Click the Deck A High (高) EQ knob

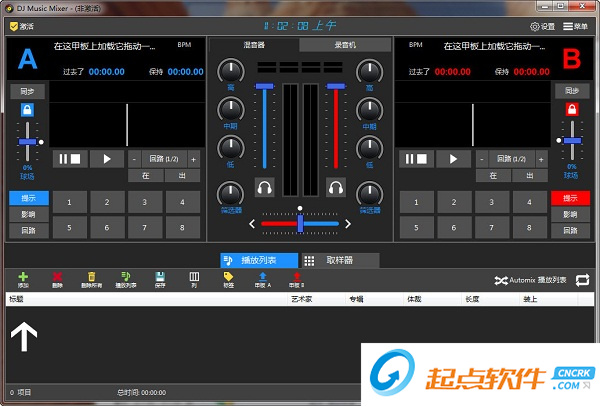(231, 71)
